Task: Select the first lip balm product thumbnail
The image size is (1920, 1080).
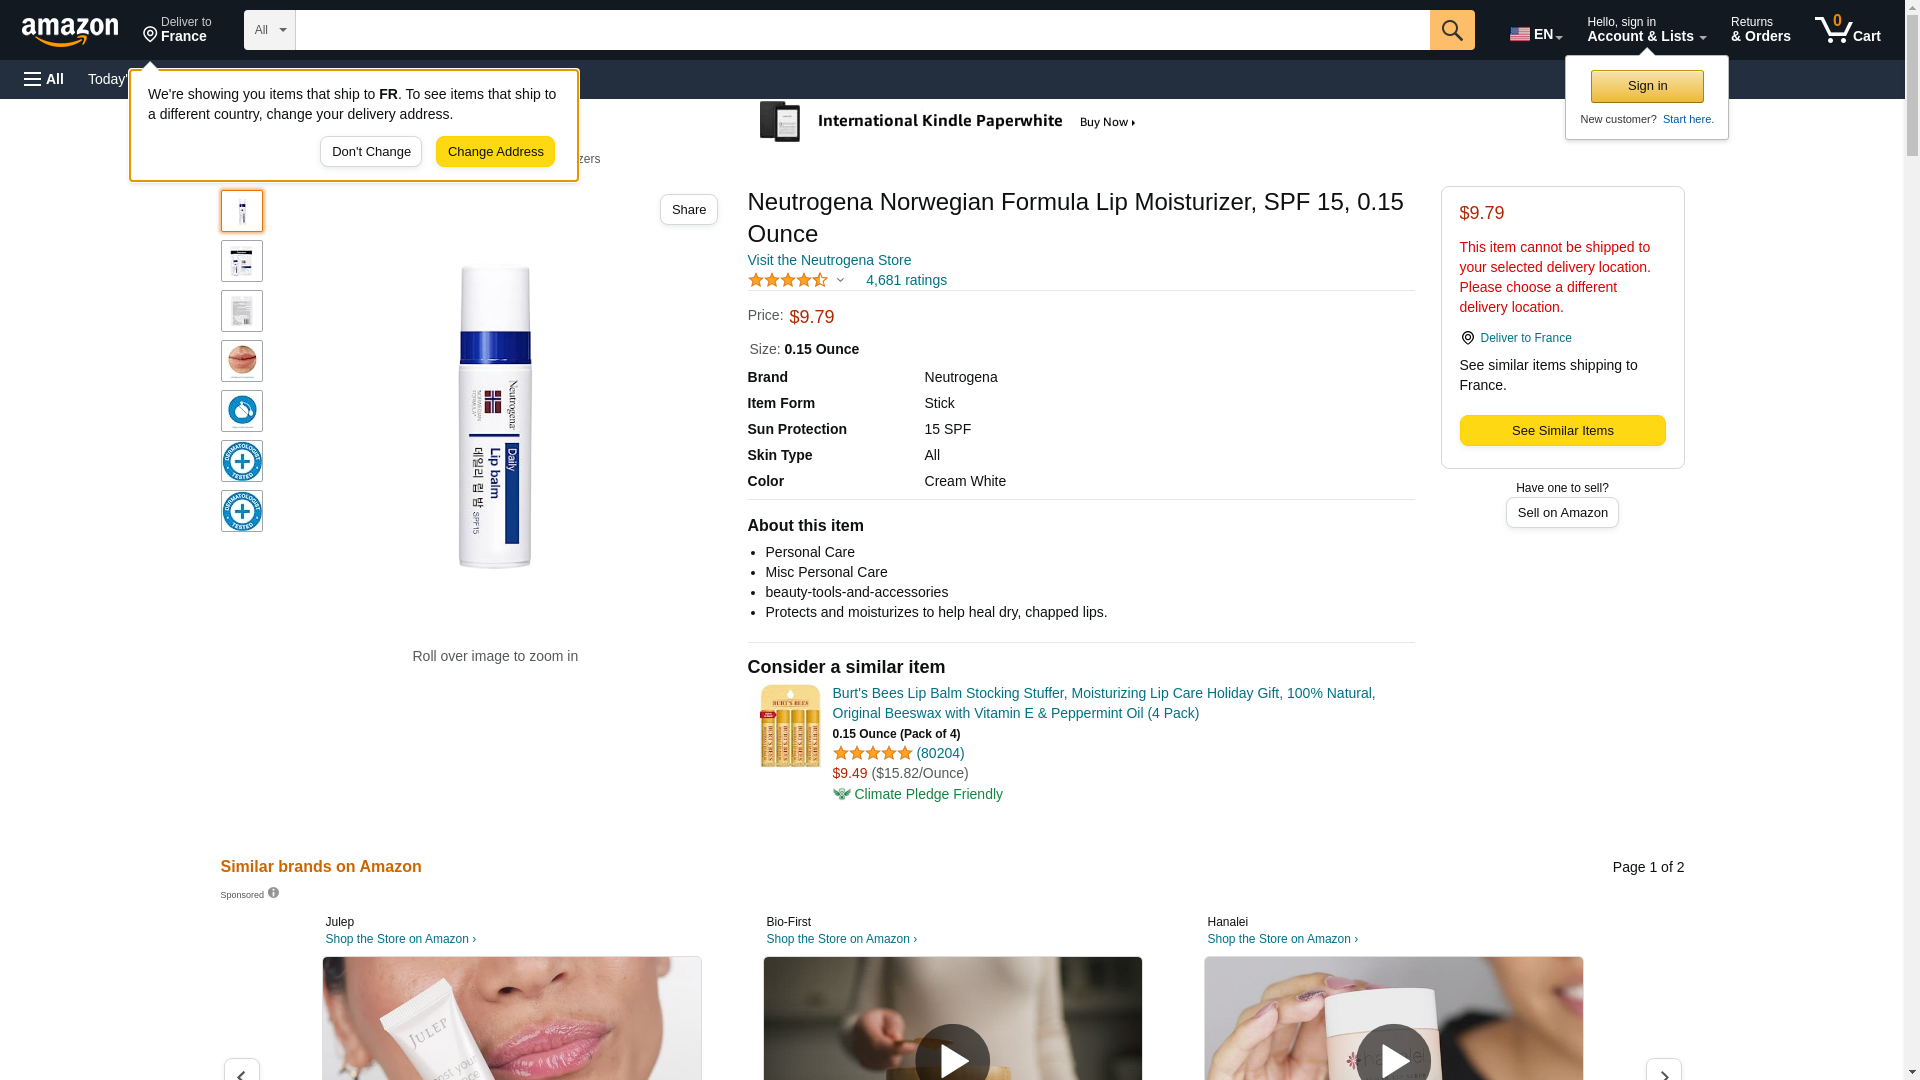Action: coord(242,211)
